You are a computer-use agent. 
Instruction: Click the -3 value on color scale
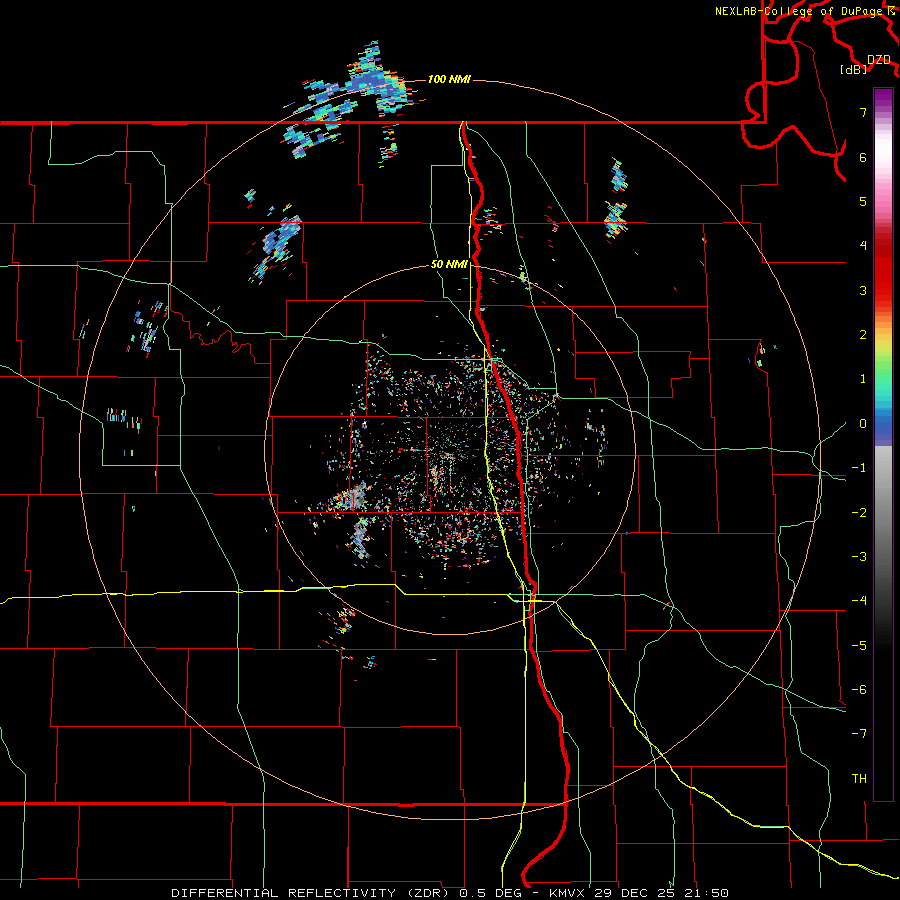click(859, 557)
